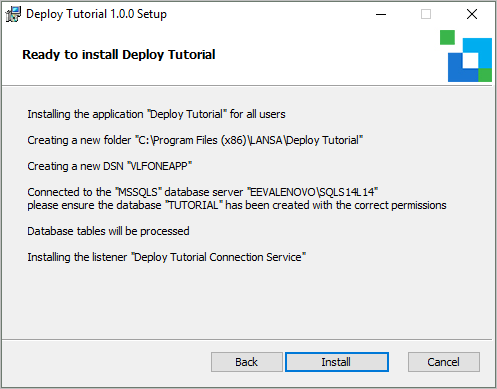The height and width of the screenshot is (389, 497).
Task: Click the MSSQLS database server connection line
Action: tap(203, 192)
